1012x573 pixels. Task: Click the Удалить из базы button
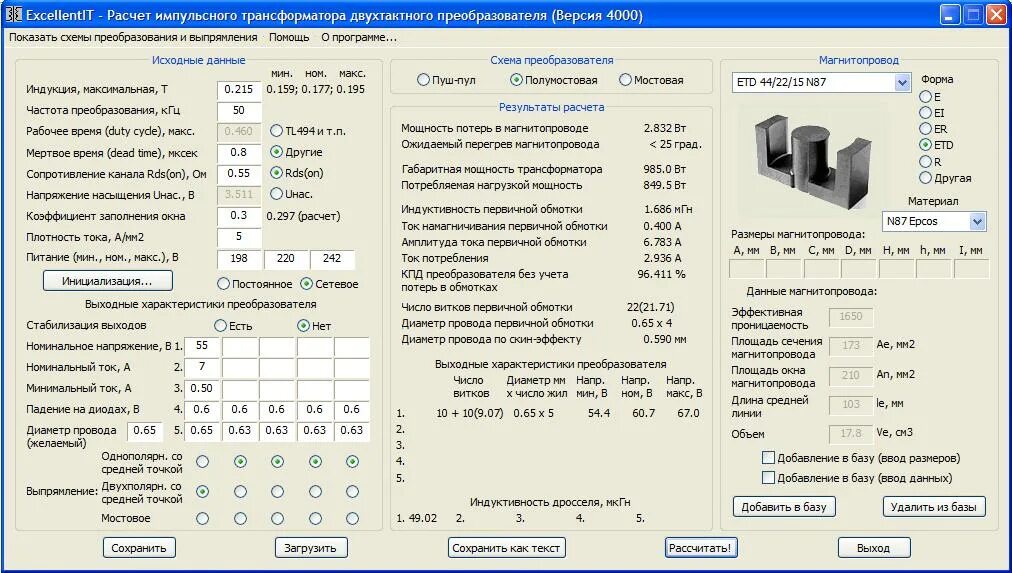pos(934,507)
